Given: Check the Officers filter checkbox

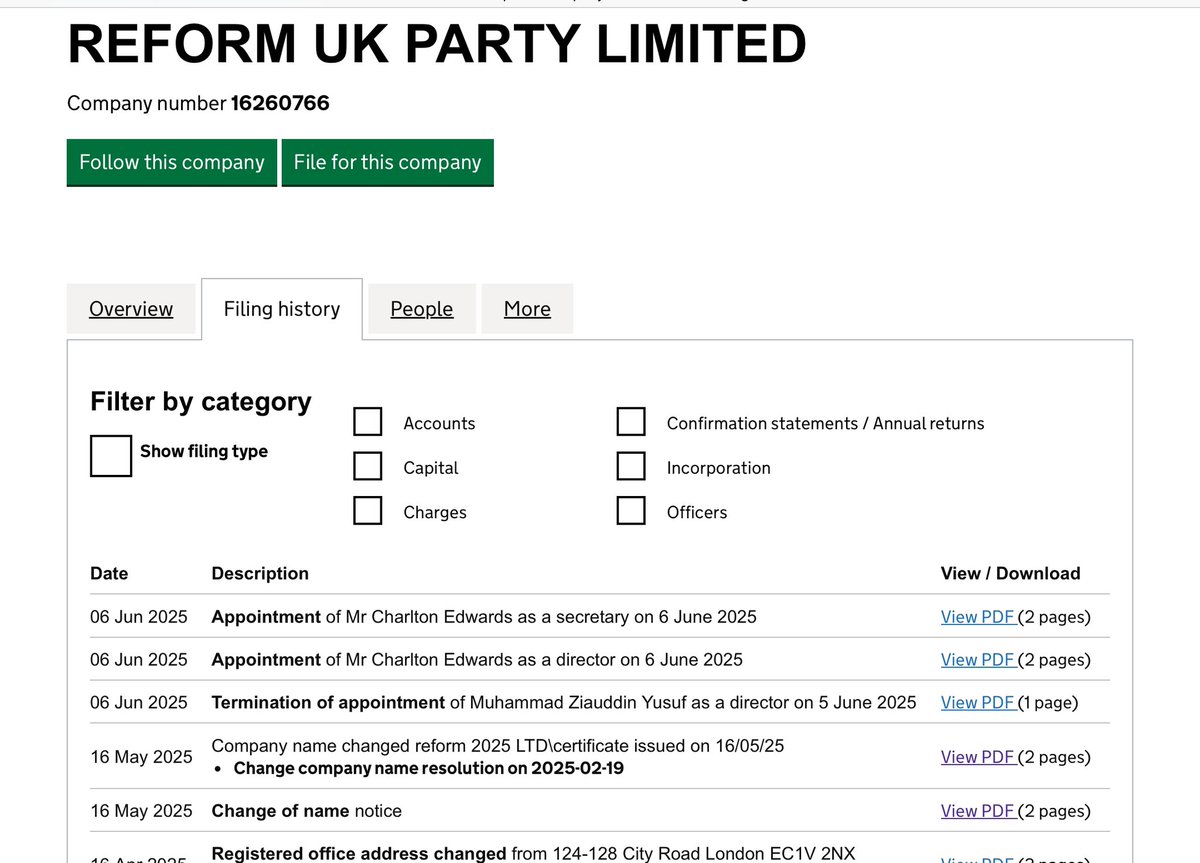Looking at the screenshot, I should tap(631, 510).
